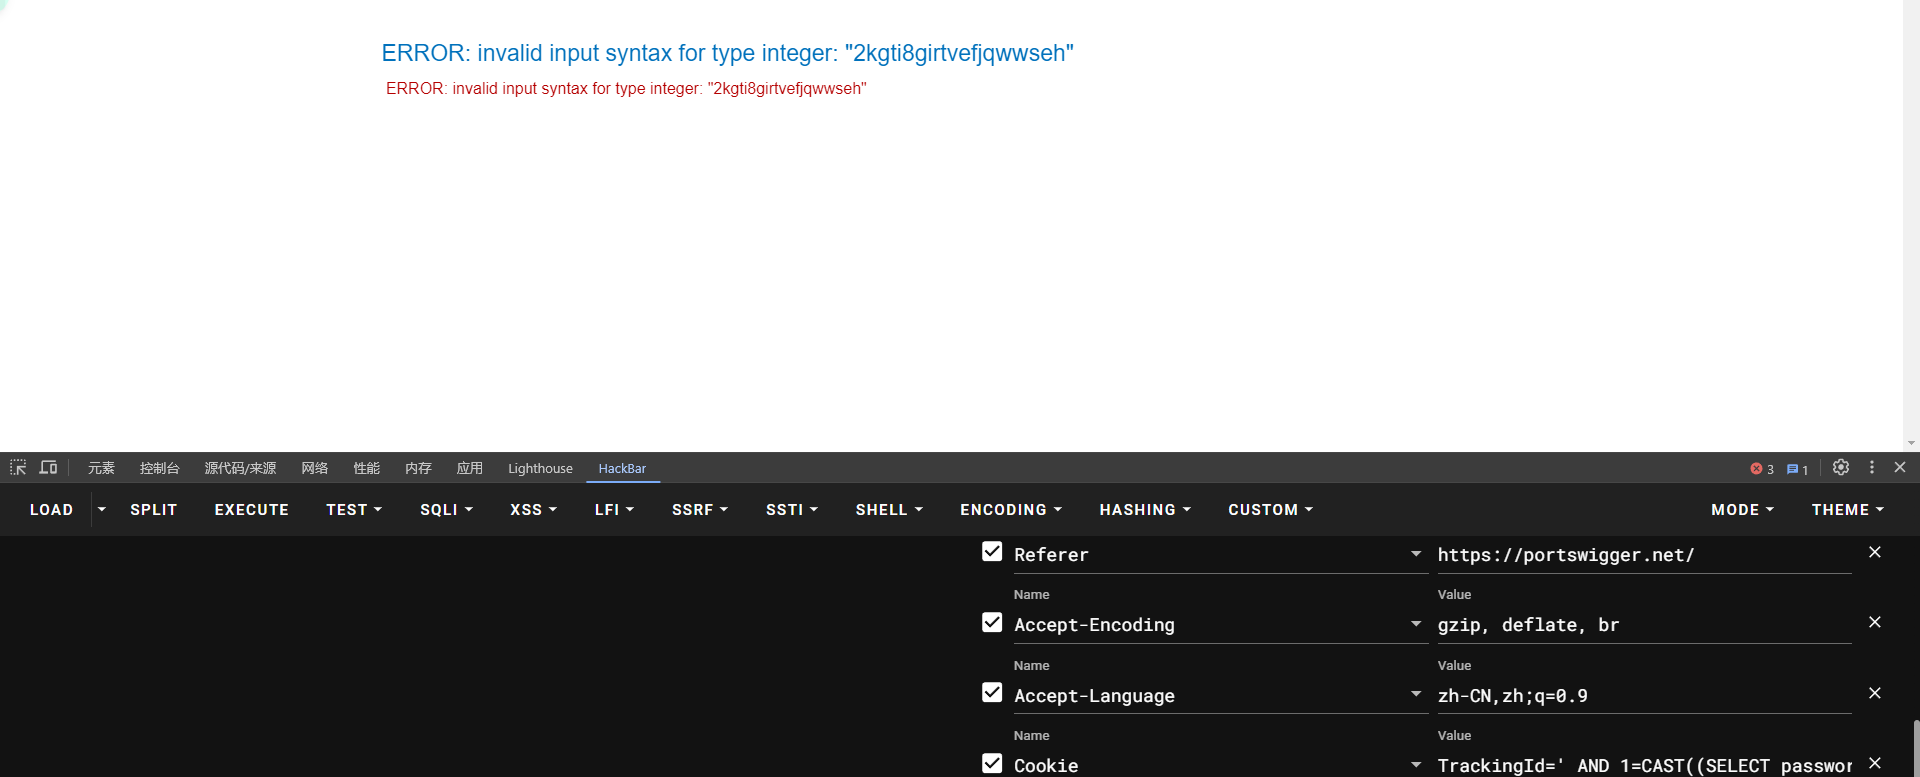Open the THEME dropdown menu
This screenshot has height=777, width=1920.
tap(1848, 510)
